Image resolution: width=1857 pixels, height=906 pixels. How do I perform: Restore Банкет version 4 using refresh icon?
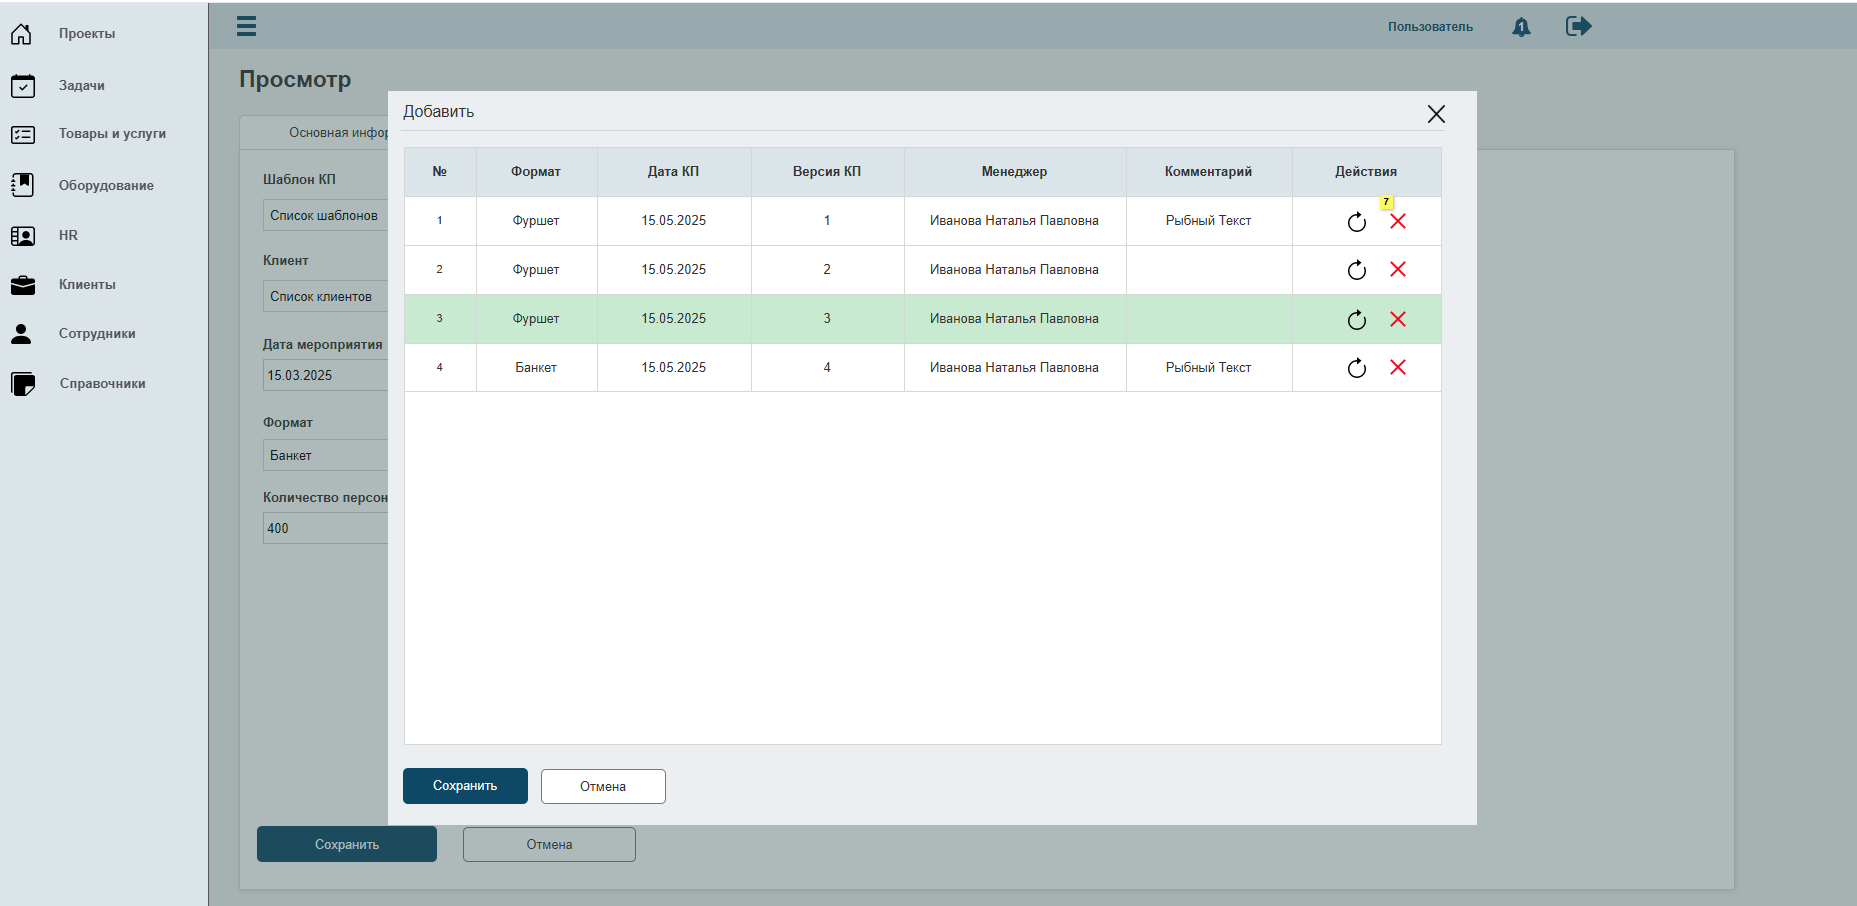click(1356, 368)
